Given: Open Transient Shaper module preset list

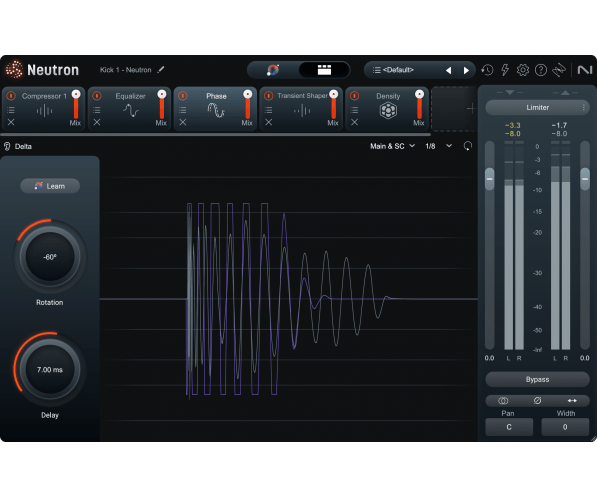Looking at the screenshot, I should coord(268,110).
